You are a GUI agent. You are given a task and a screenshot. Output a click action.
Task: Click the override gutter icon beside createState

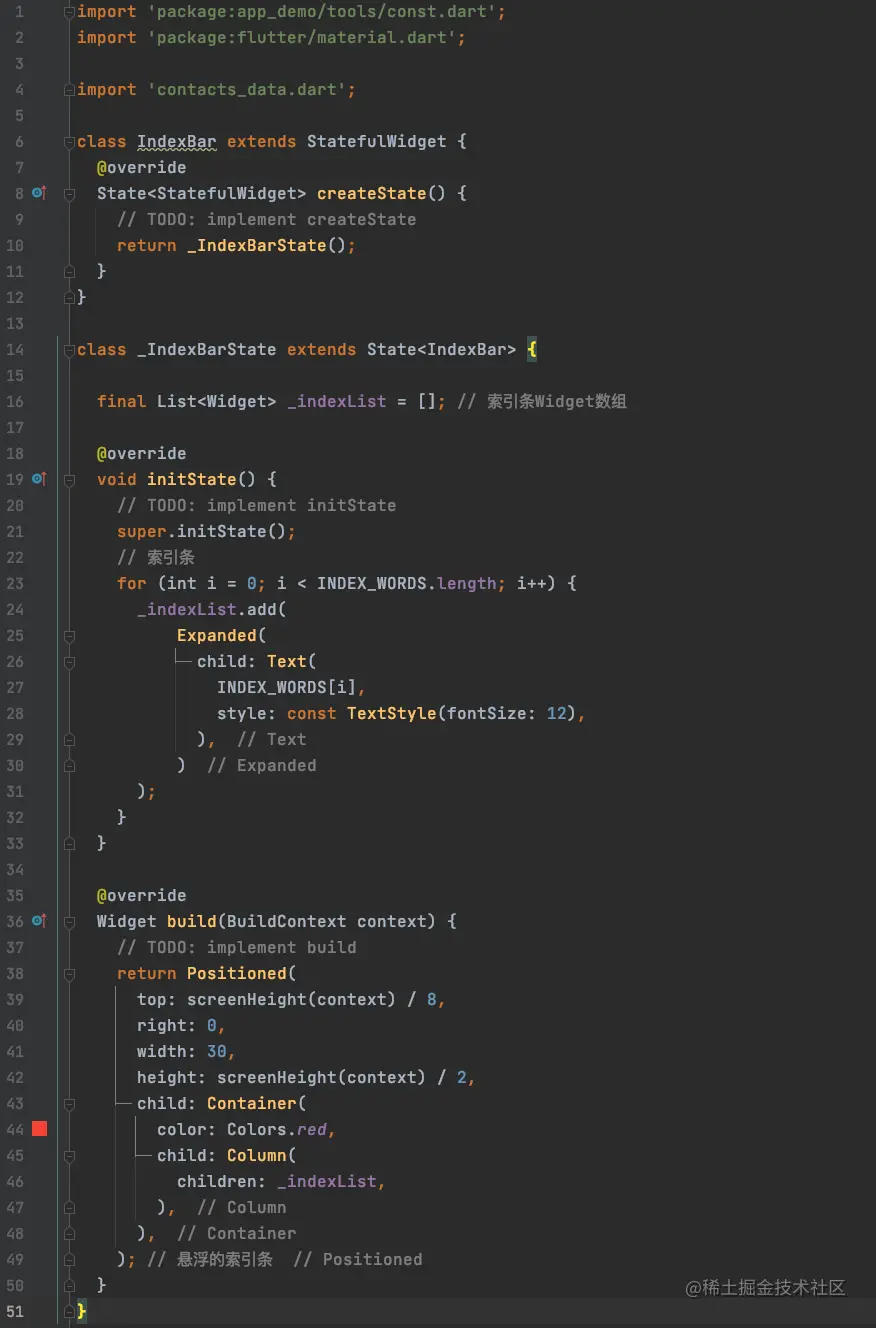pyautogui.click(x=38, y=193)
